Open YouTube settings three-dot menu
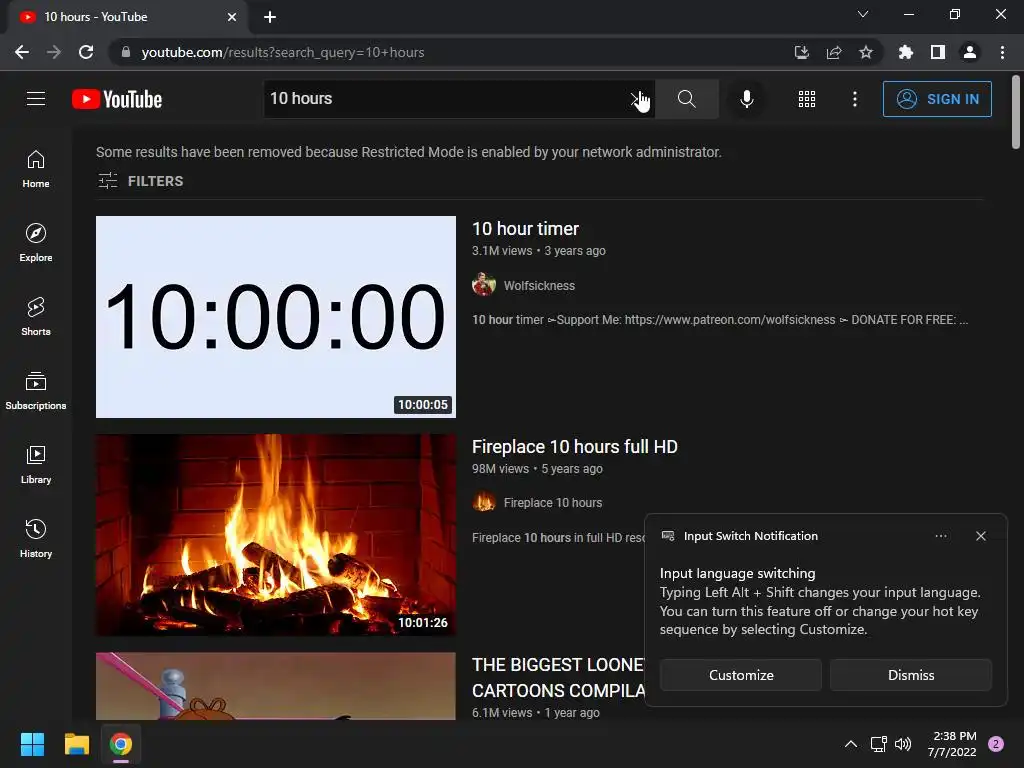The height and width of the screenshot is (768, 1024). (855, 99)
